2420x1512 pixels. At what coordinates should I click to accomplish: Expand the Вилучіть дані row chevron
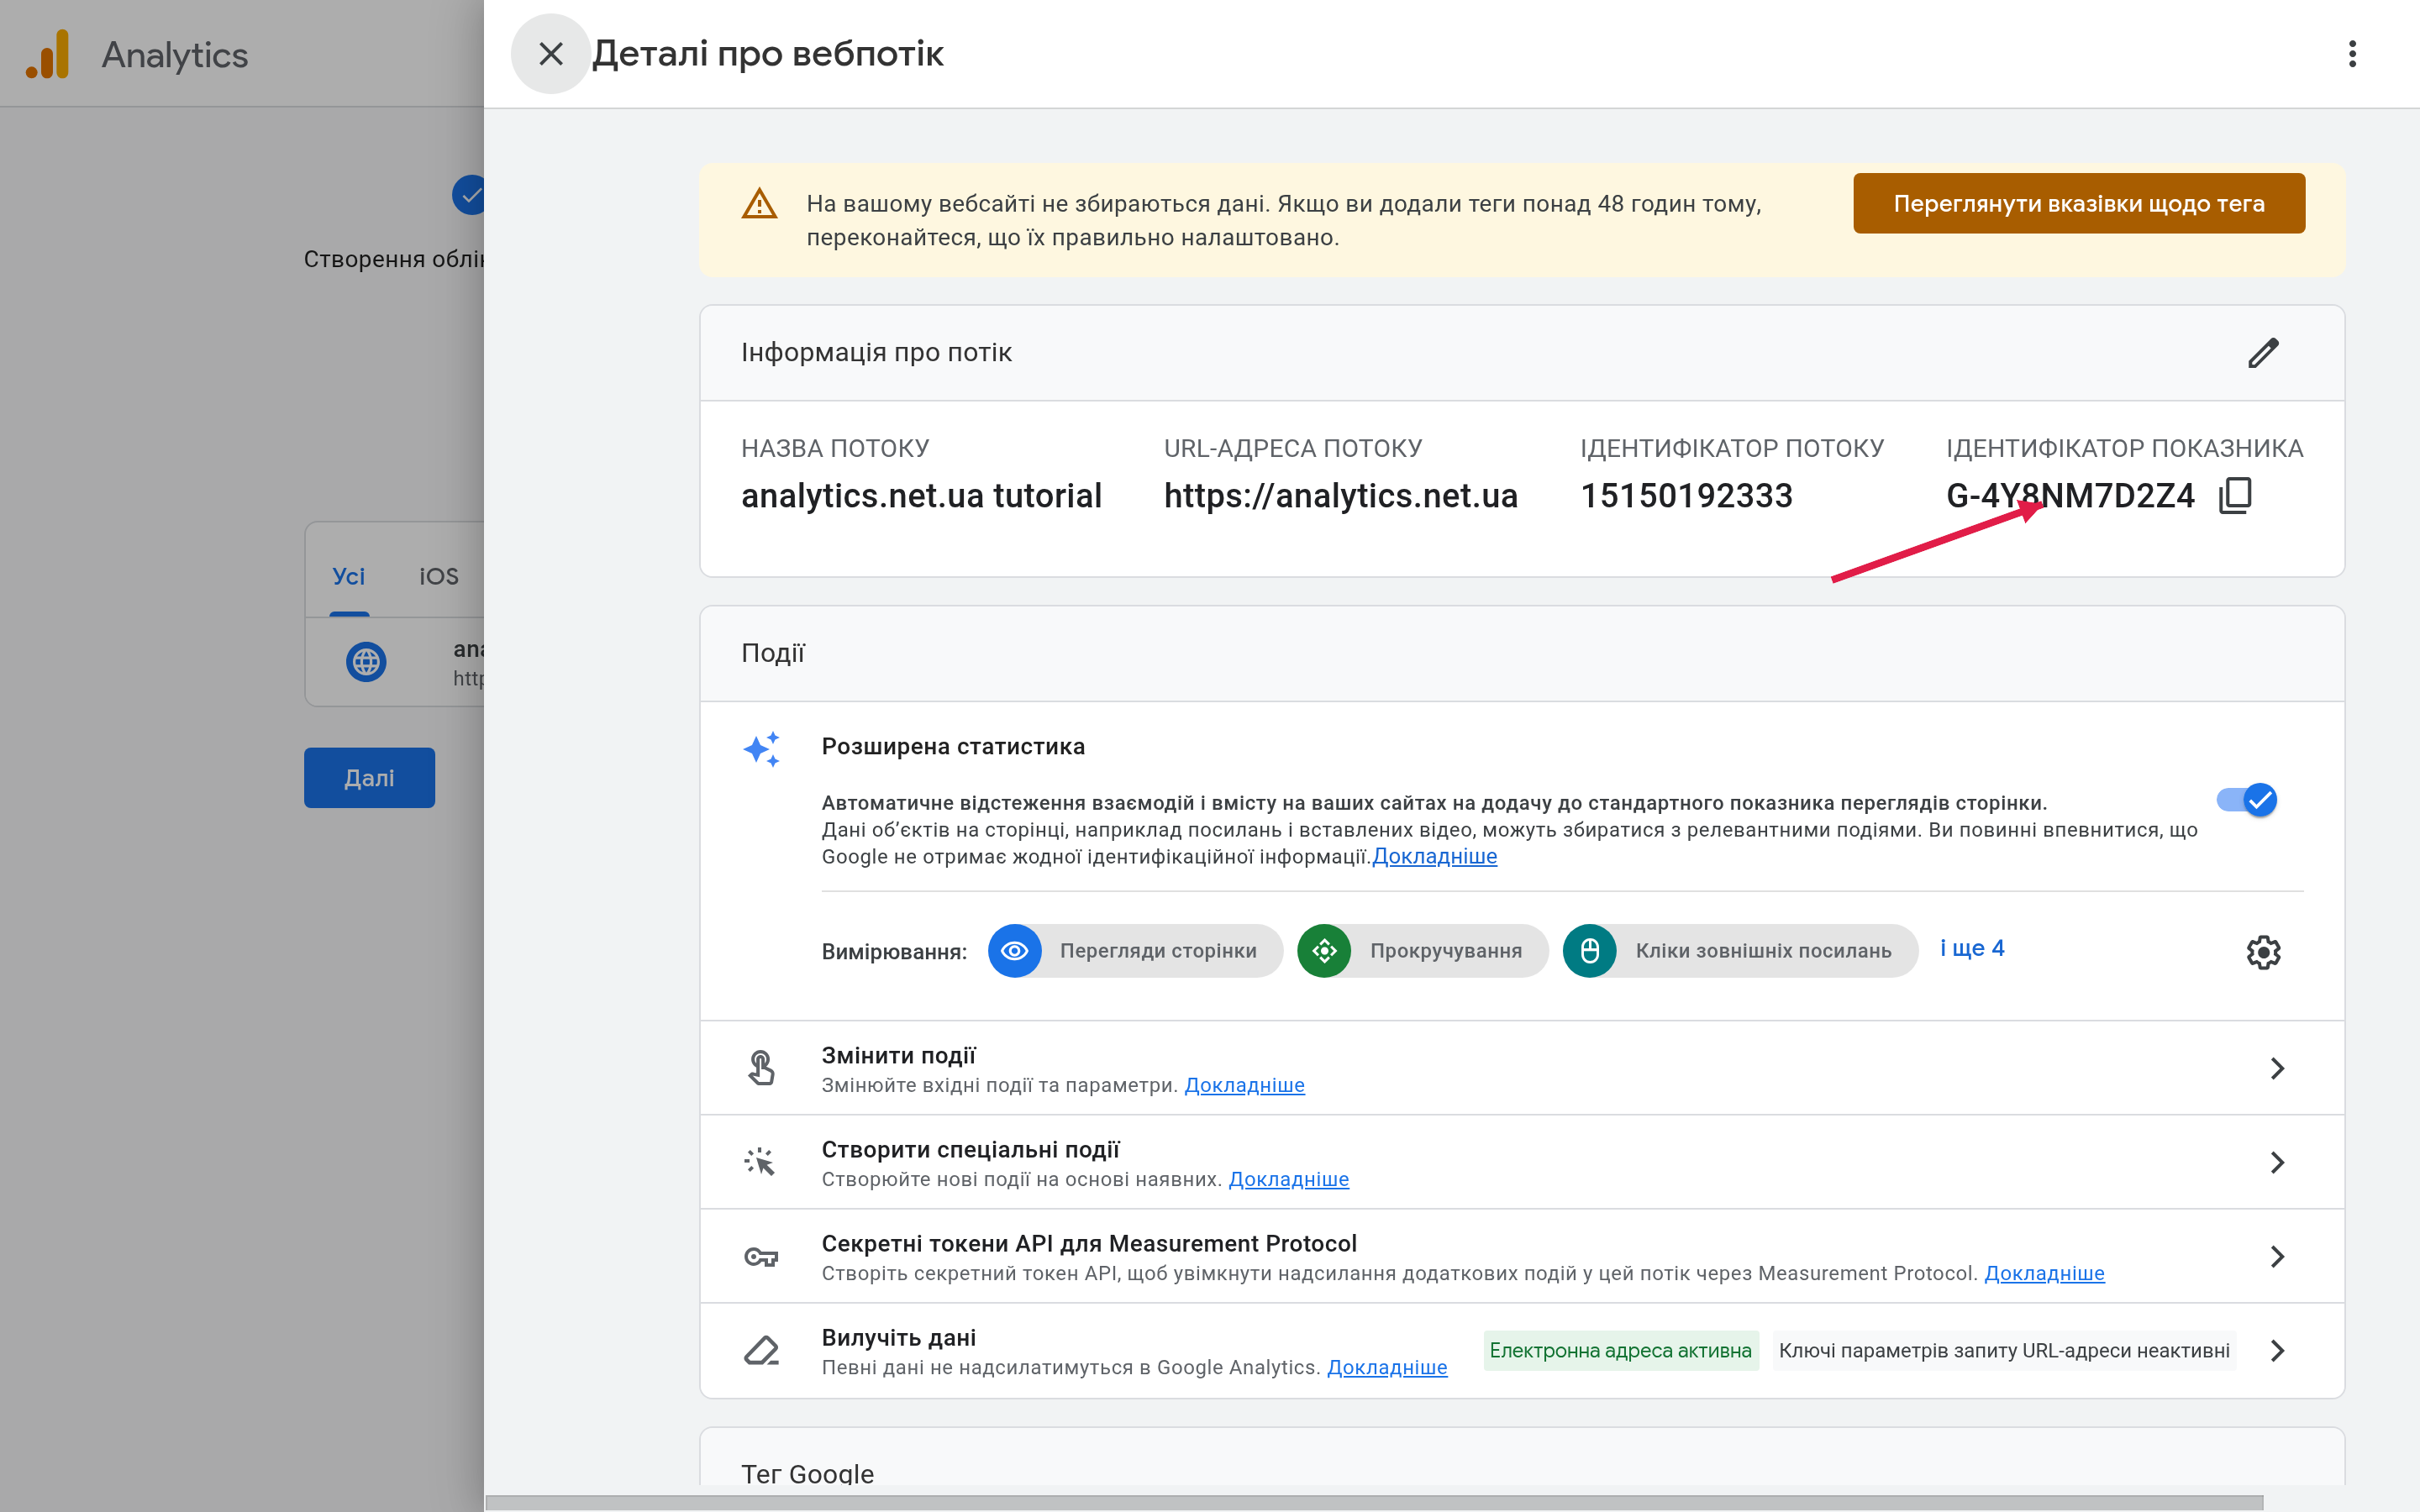pyautogui.click(x=2278, y=1351)
